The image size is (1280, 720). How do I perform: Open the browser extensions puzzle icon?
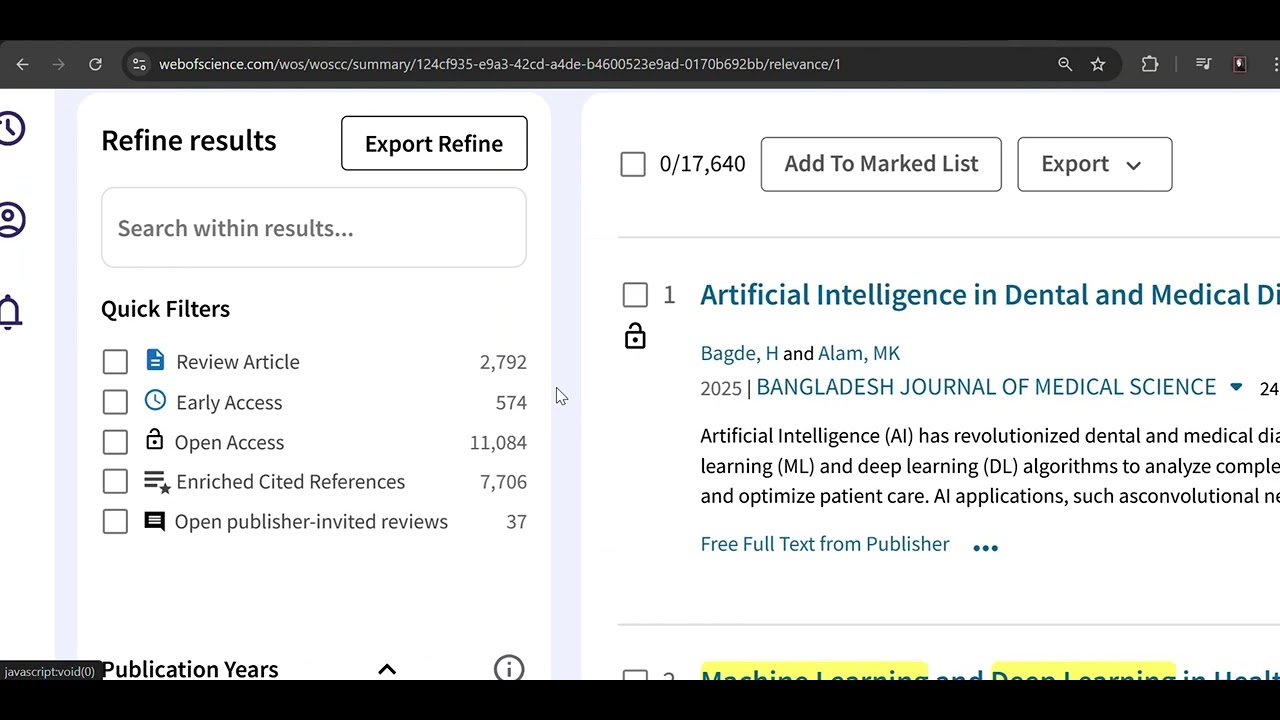coord(1150,64)
